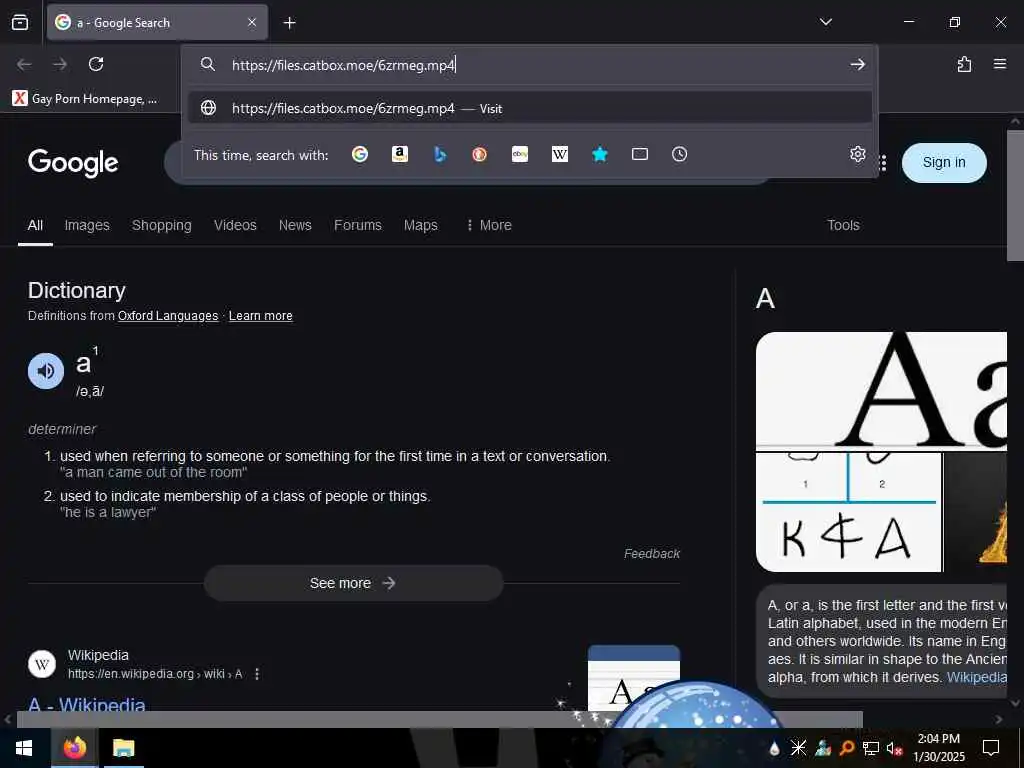Click the Sign in button
The image size is (1024, 768).
pyautogui.click(x=944, y=163)
